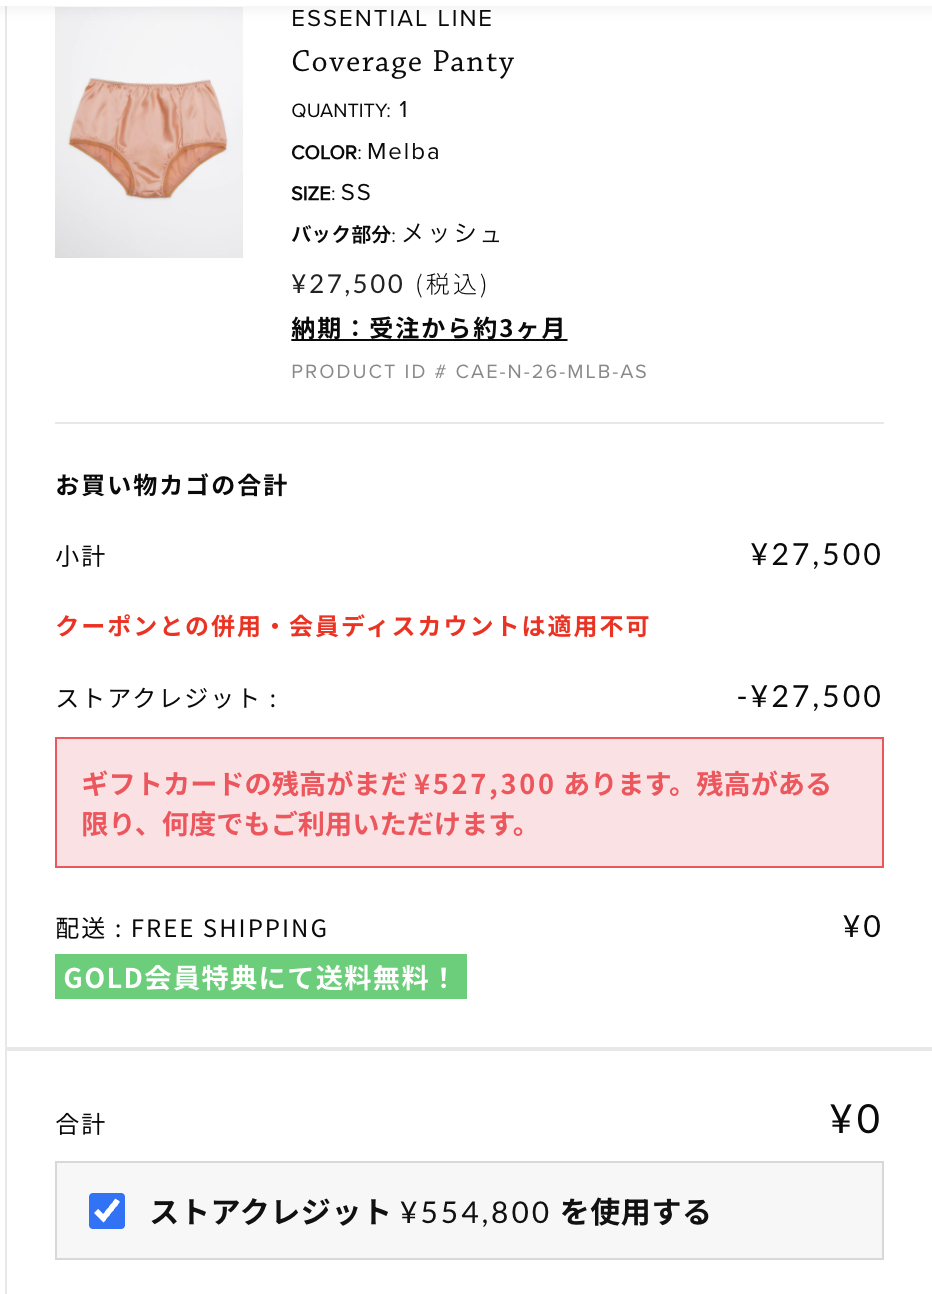The height and width of the screenshot is (1294, 932).
Task: Uncheck the ストアクレジット を使用する checkbox
Action: tap(107, 1211)
